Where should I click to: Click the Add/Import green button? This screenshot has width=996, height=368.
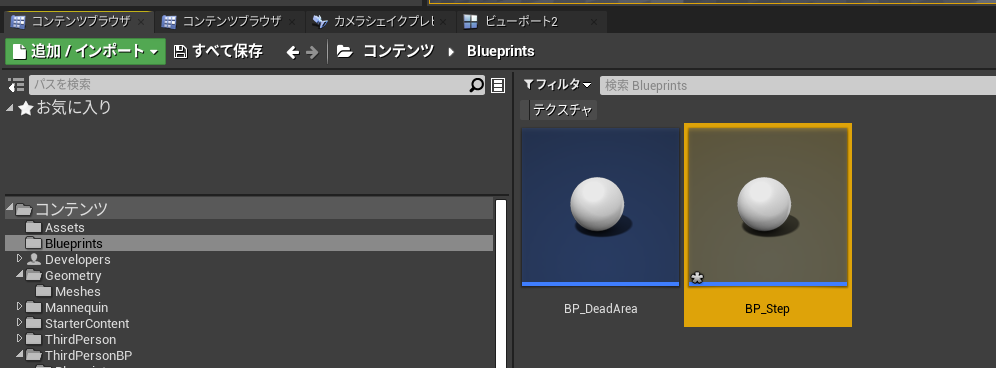click(x=85, y=51)
